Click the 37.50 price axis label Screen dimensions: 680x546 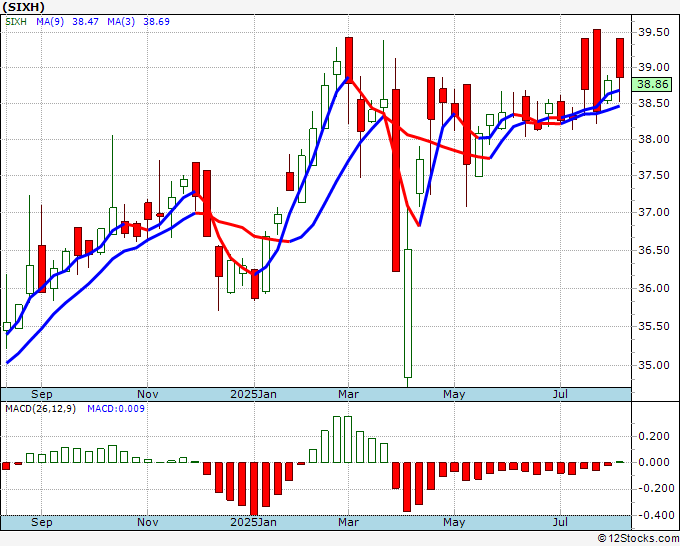click(654, 175)
